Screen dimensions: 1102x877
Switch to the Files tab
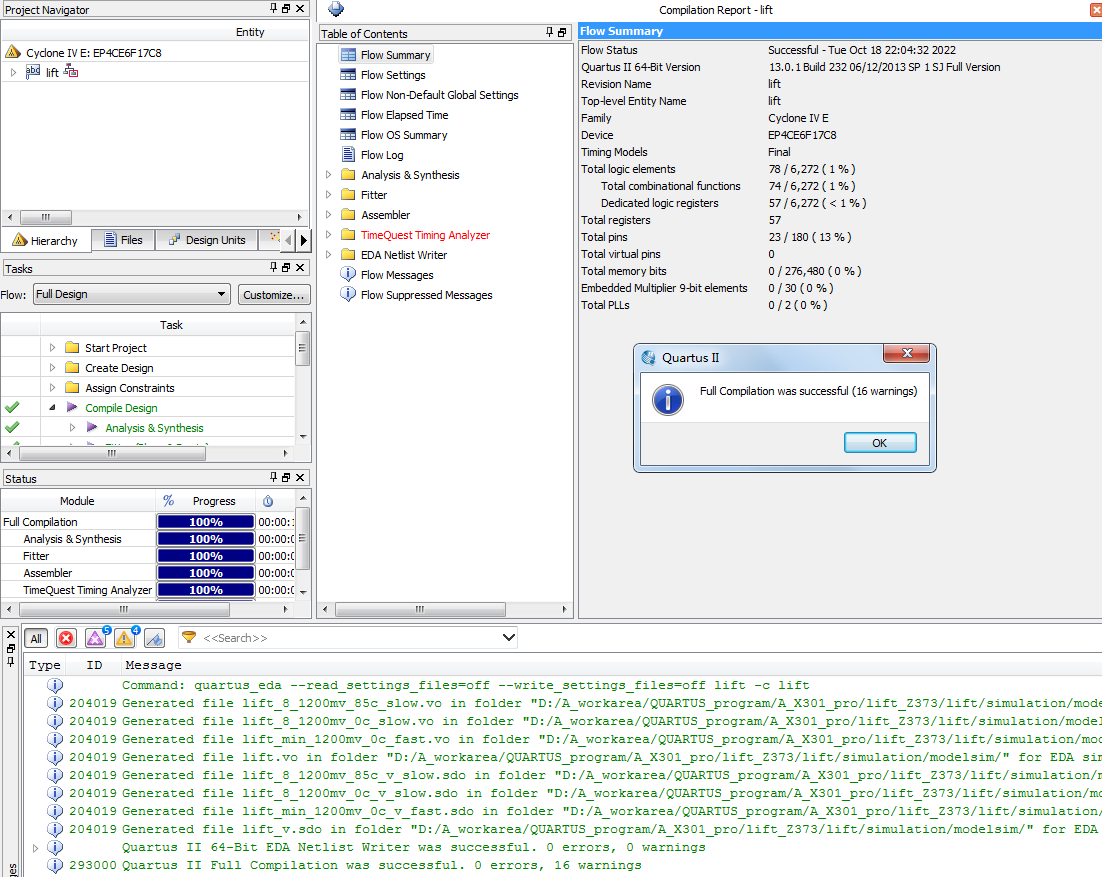pos(124,240)
